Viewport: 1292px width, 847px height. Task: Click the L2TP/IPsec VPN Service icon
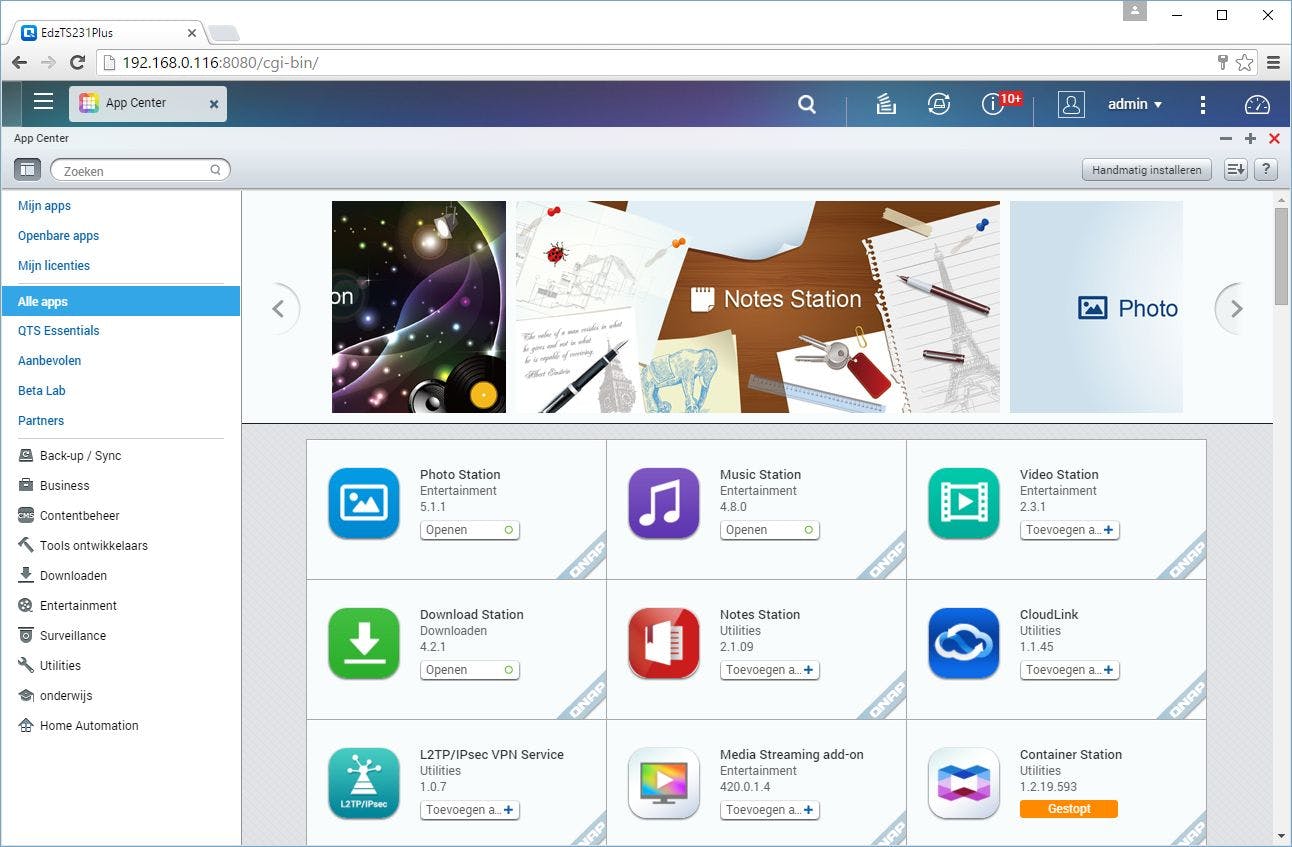tap(364, 783)
